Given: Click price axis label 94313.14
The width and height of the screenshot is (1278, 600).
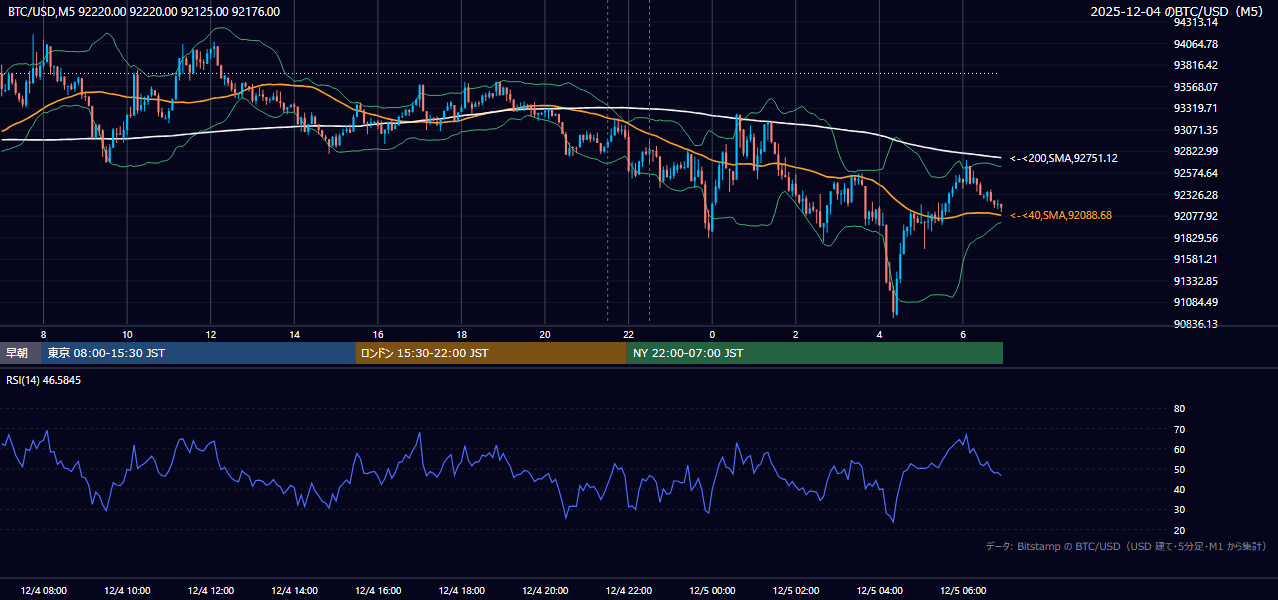Looking at the screenshot, I should point(1195,22).
